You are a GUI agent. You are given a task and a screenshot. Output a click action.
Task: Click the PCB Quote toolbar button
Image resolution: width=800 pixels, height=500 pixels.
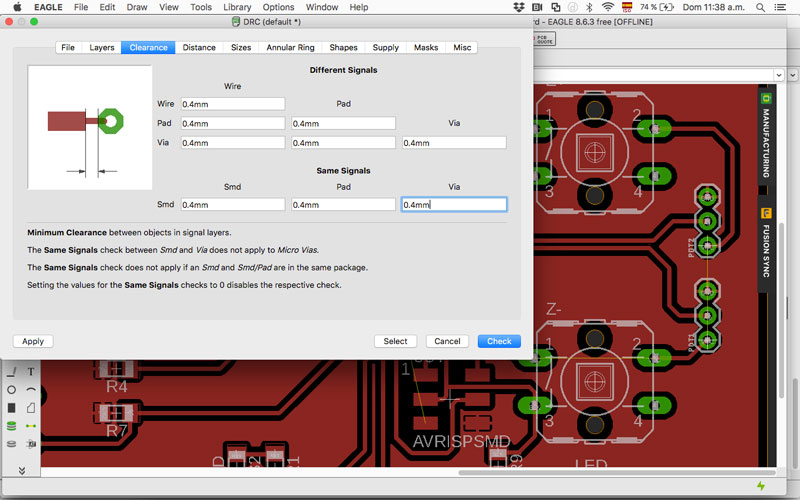(x=544, y=39)
